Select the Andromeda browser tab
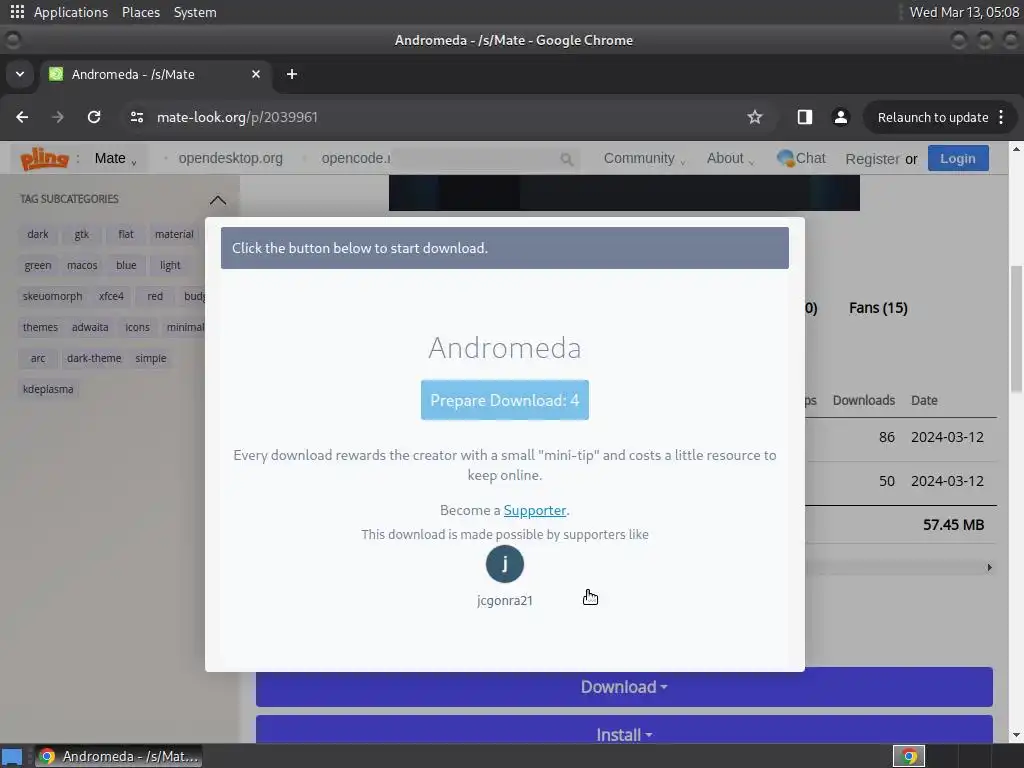Image resolution: width=1024 pixels, height=768 pixels. pyautogui.click(x=155, y=74)
